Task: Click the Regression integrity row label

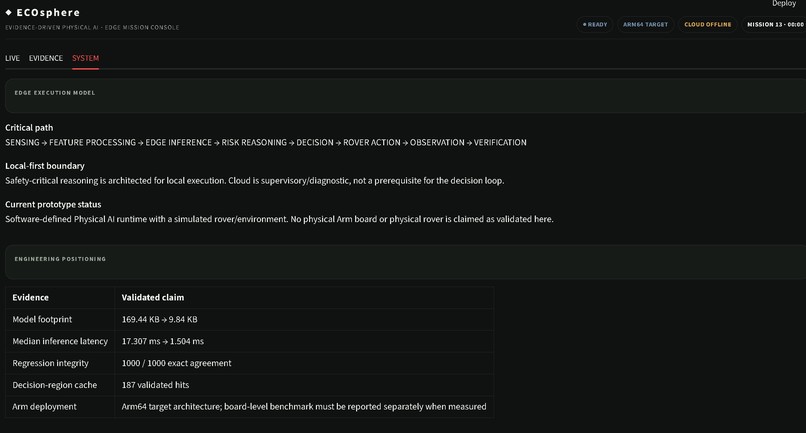Action: point(50,363)
